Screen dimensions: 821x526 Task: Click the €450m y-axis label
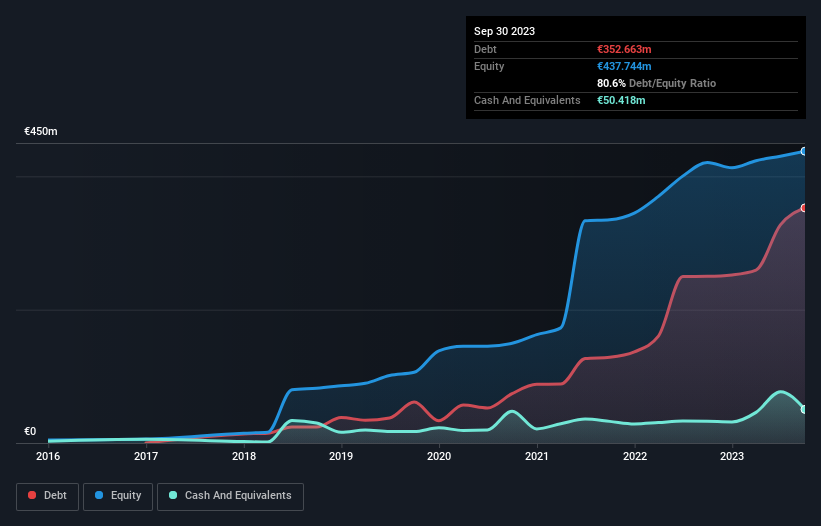click(x=41, y=131)
